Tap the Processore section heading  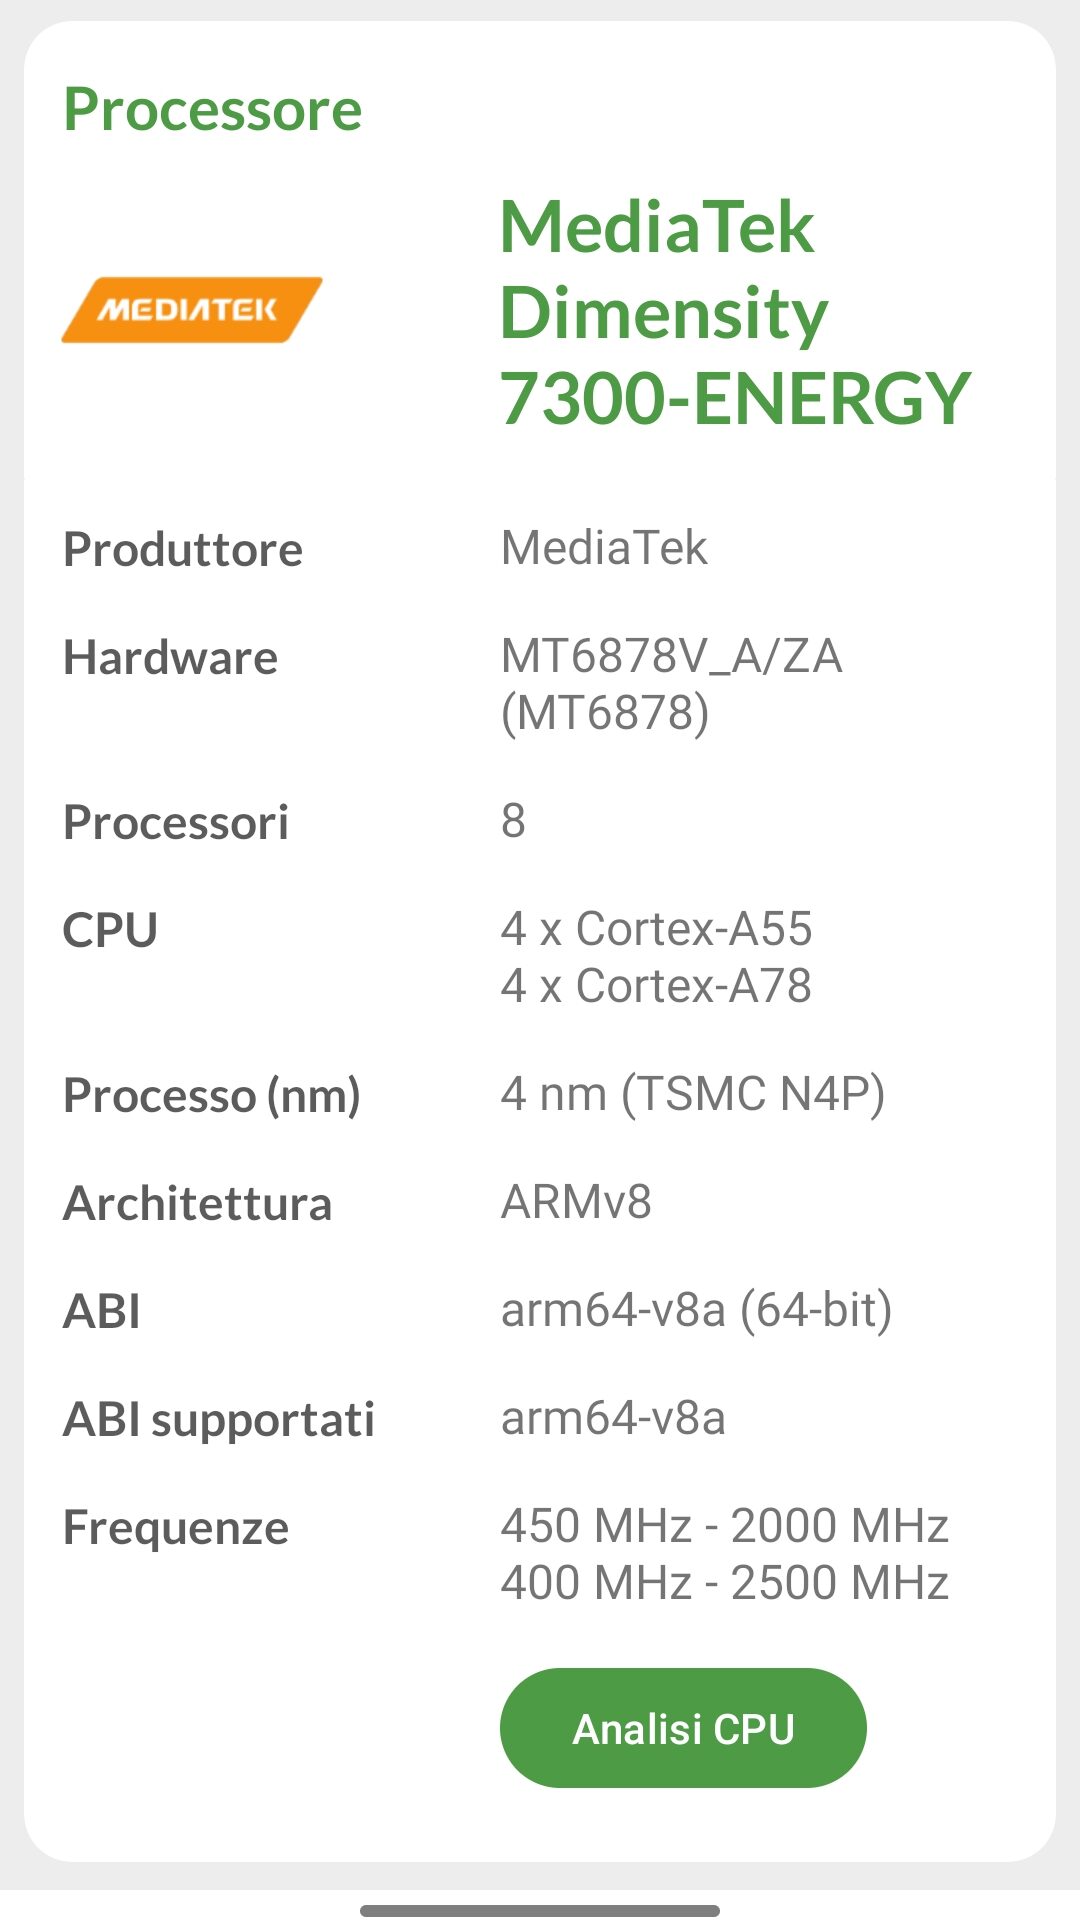point(212,110)
